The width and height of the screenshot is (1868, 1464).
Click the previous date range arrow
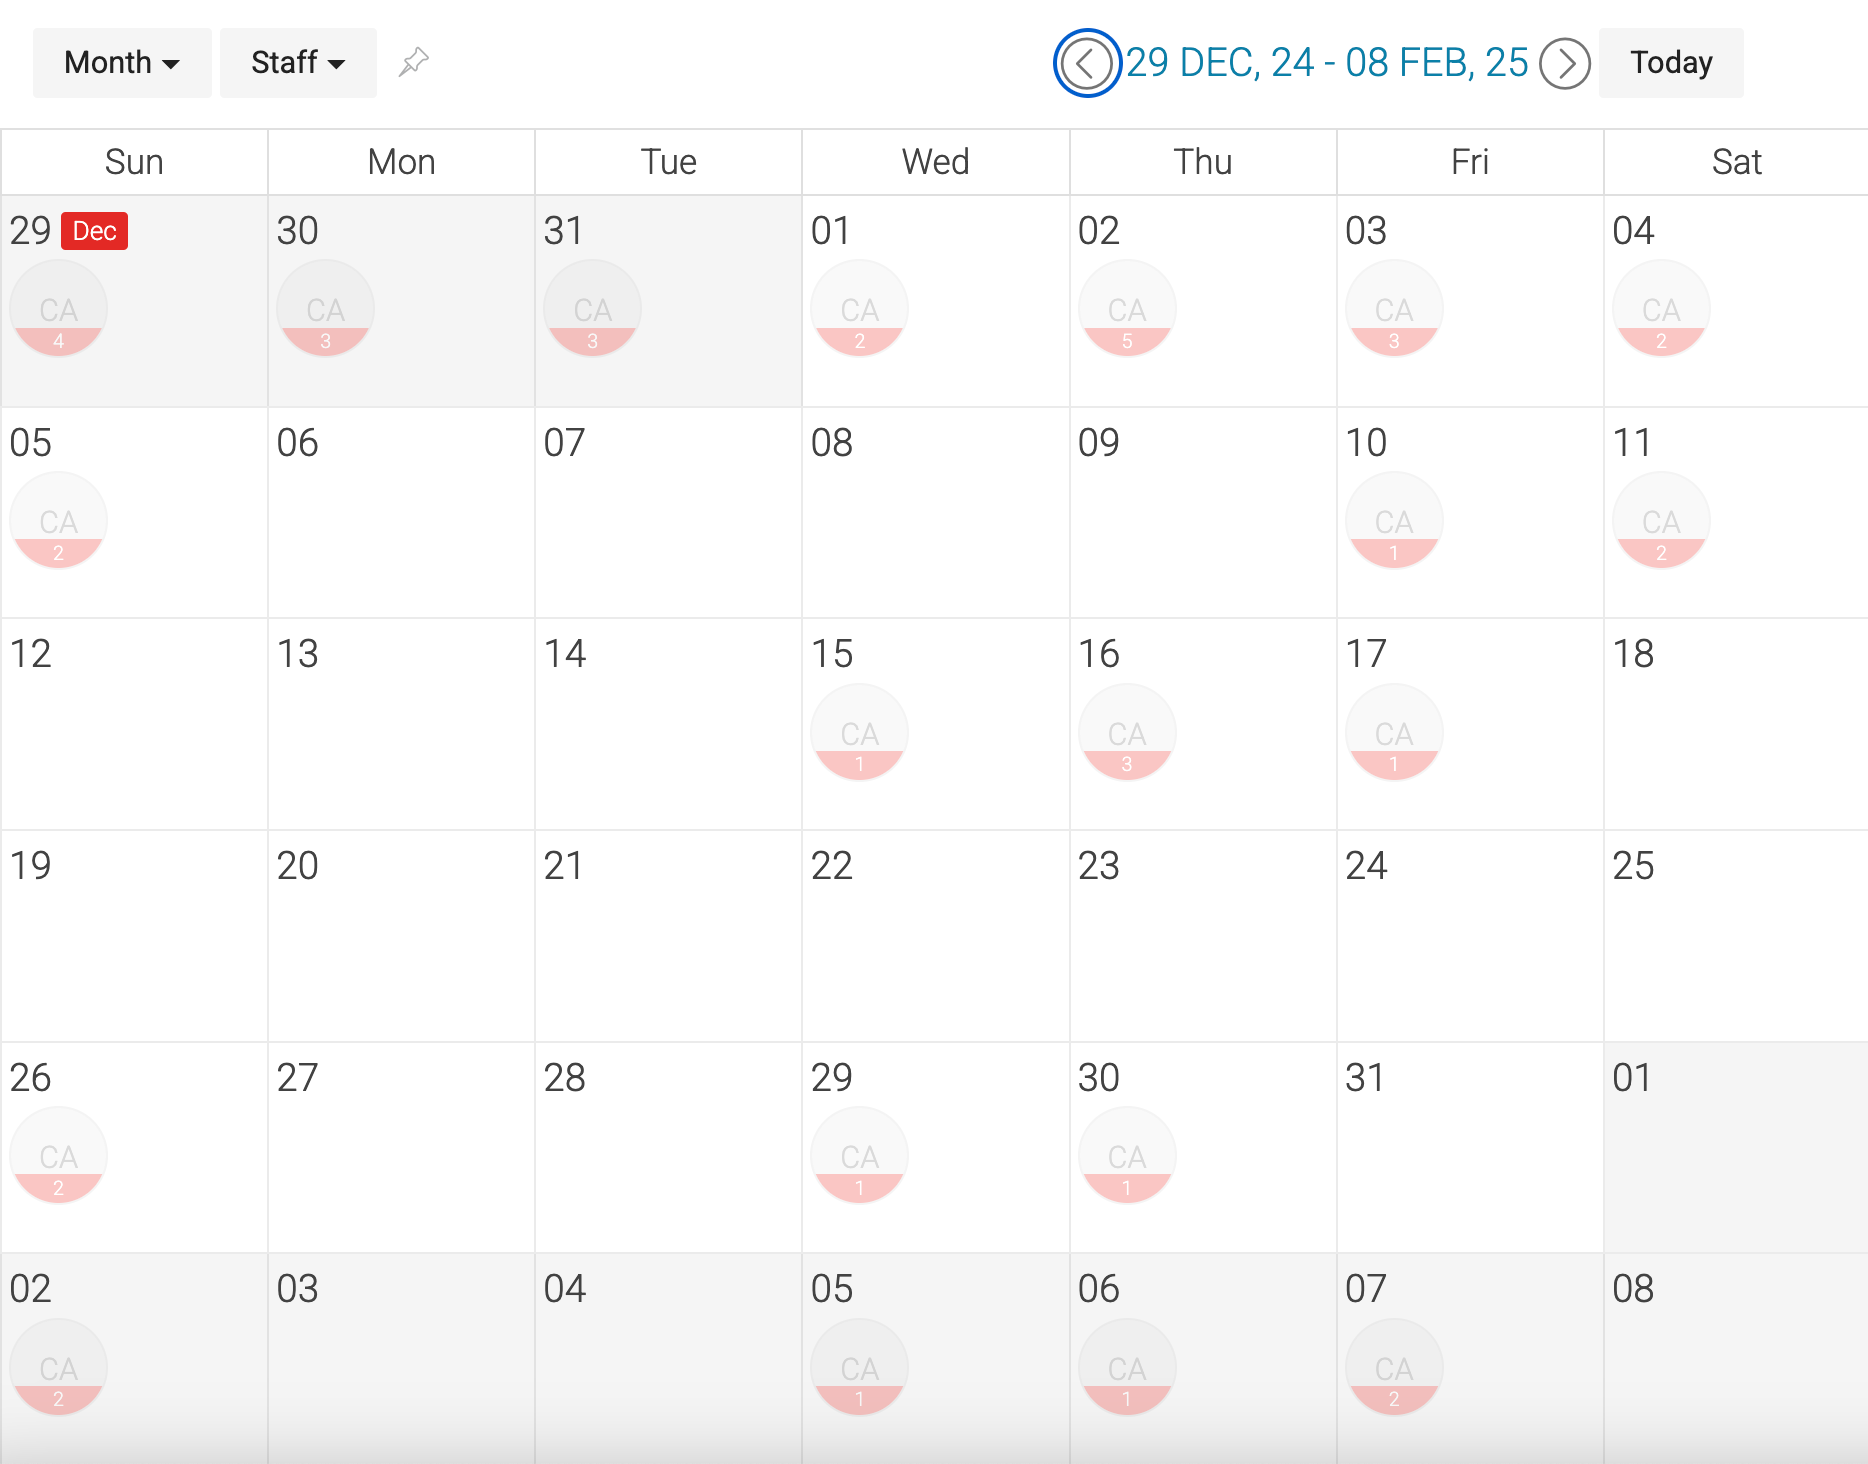click(1086, 63)
